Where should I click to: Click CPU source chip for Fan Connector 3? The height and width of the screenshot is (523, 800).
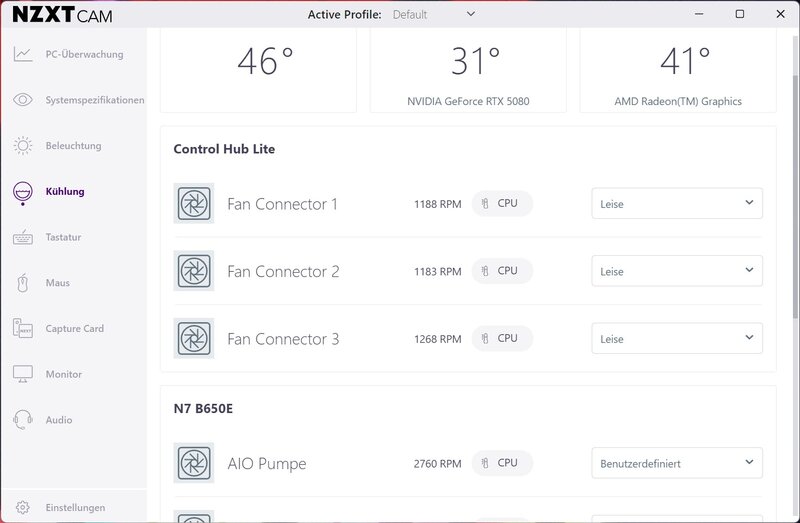(502, 338)
